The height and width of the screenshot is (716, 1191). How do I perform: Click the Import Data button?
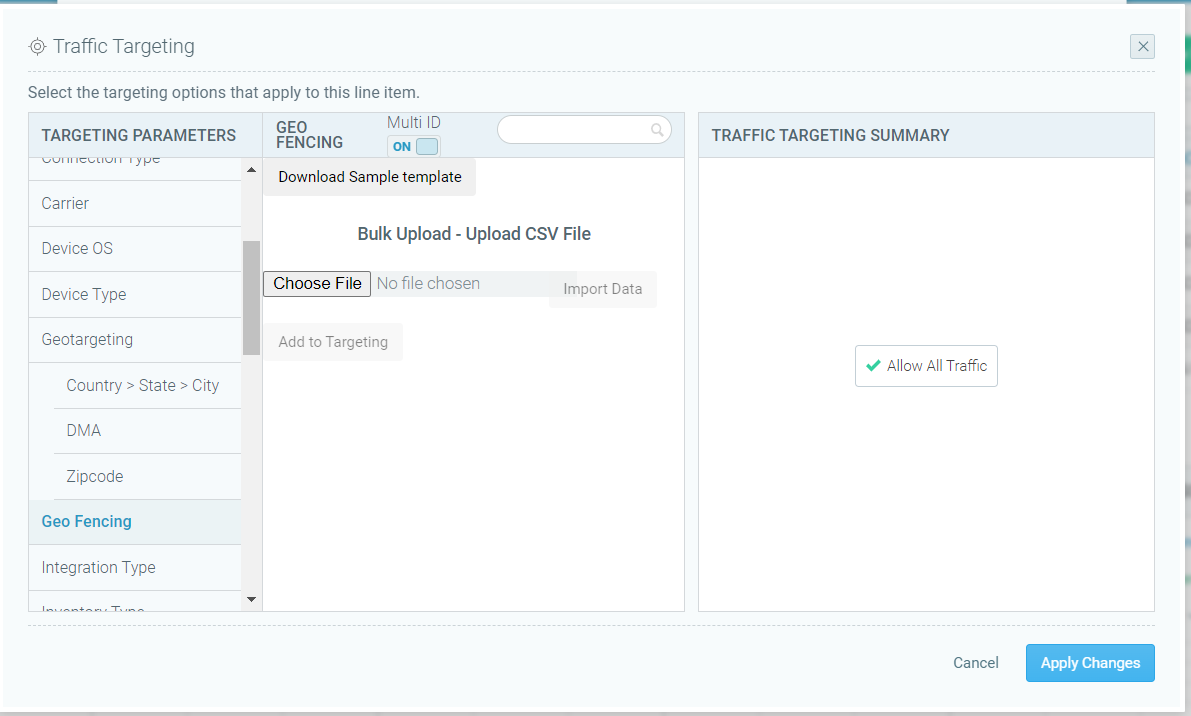coord(602,289)
